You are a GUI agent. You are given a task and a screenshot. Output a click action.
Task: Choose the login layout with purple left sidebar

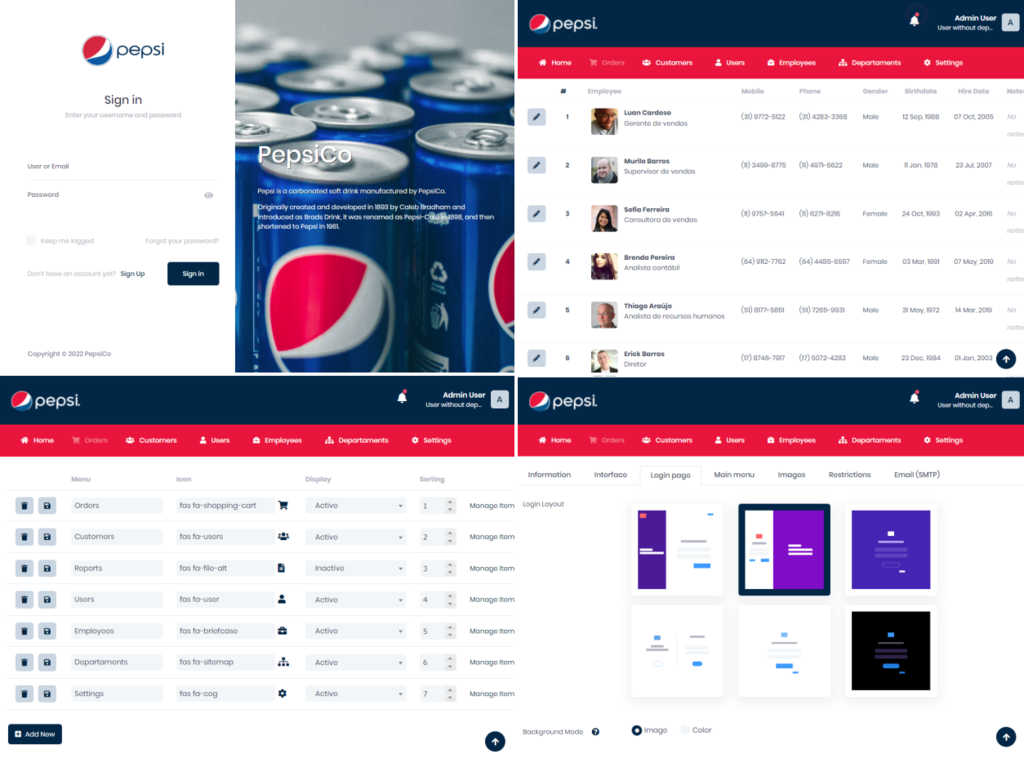pyautogui.click(x=677, y=549)
